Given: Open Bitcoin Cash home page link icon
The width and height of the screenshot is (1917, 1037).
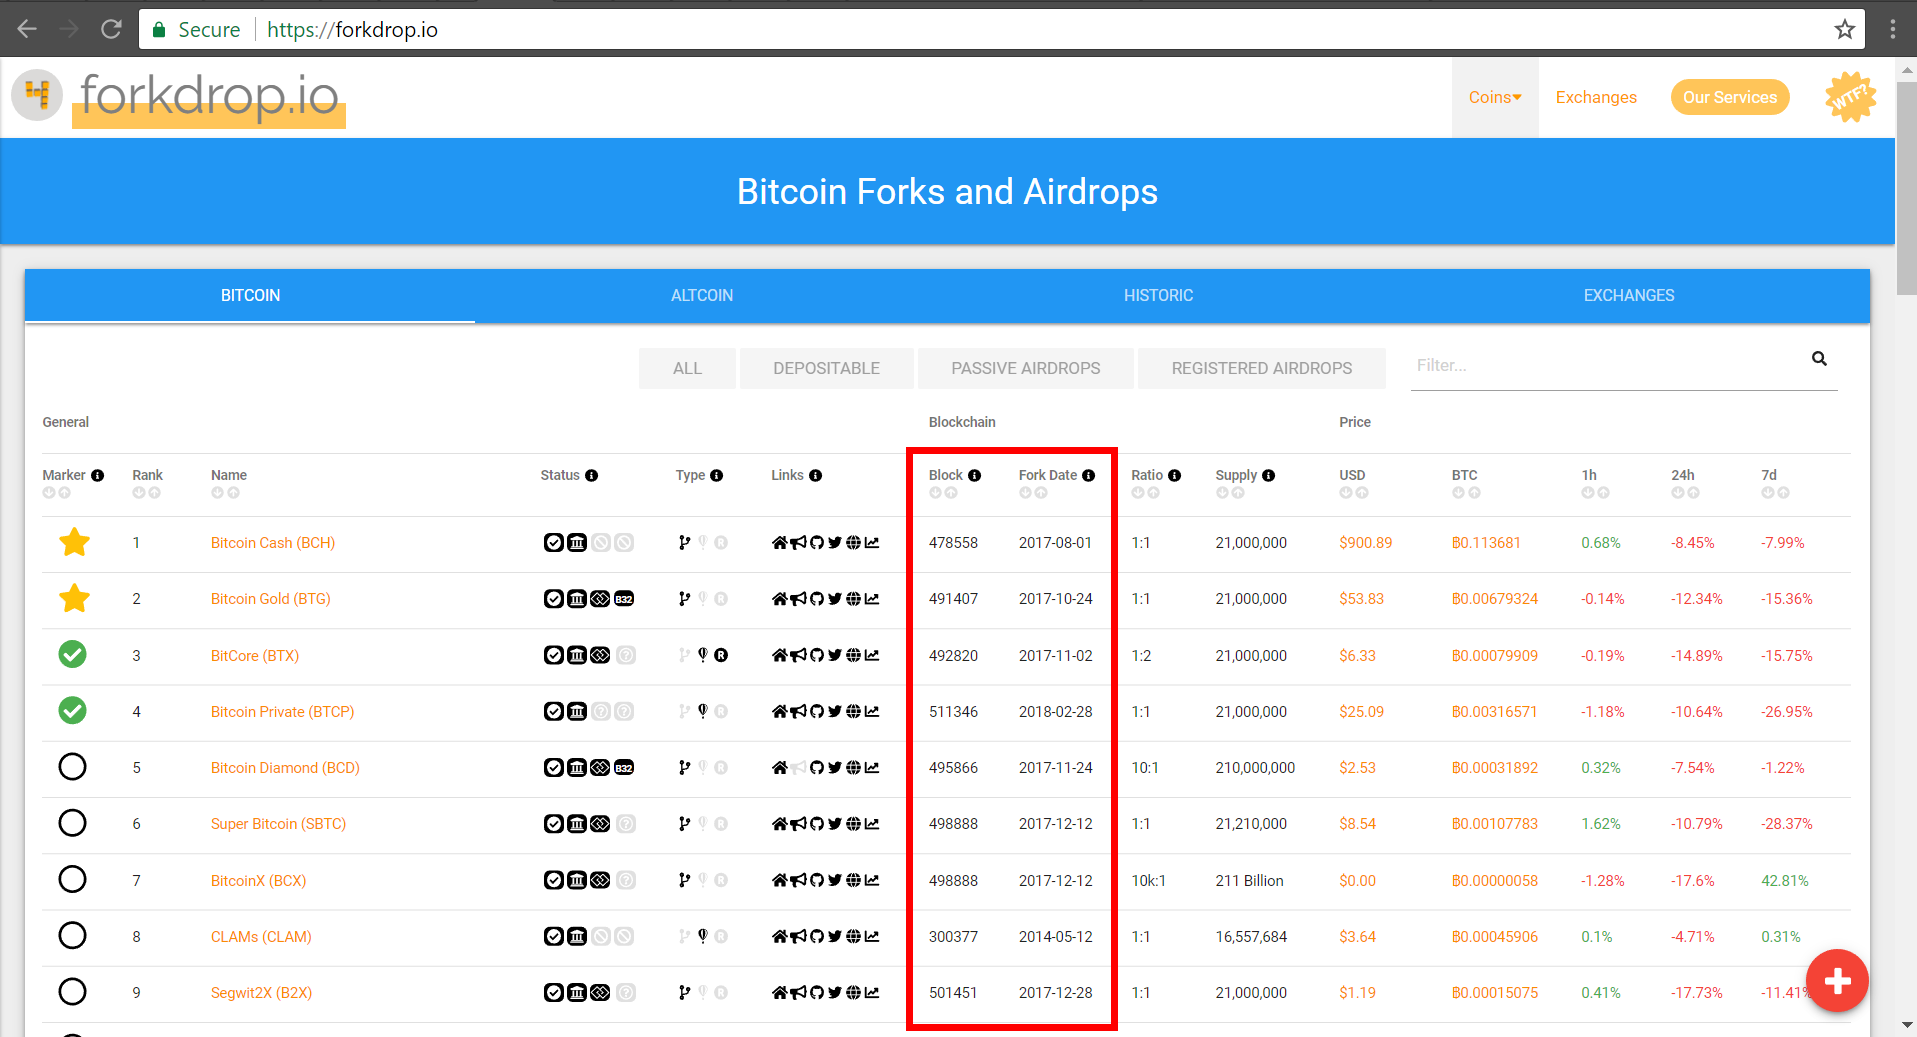Looking at the screenshot, I should click(x=779, y=542).
